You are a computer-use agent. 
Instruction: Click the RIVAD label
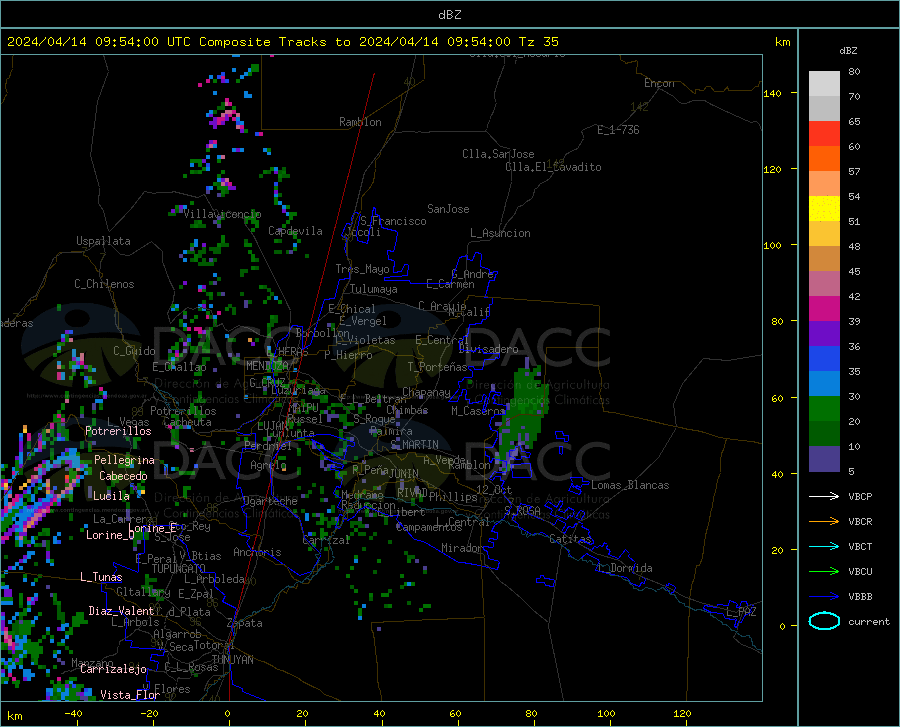(x=412, y=493)
